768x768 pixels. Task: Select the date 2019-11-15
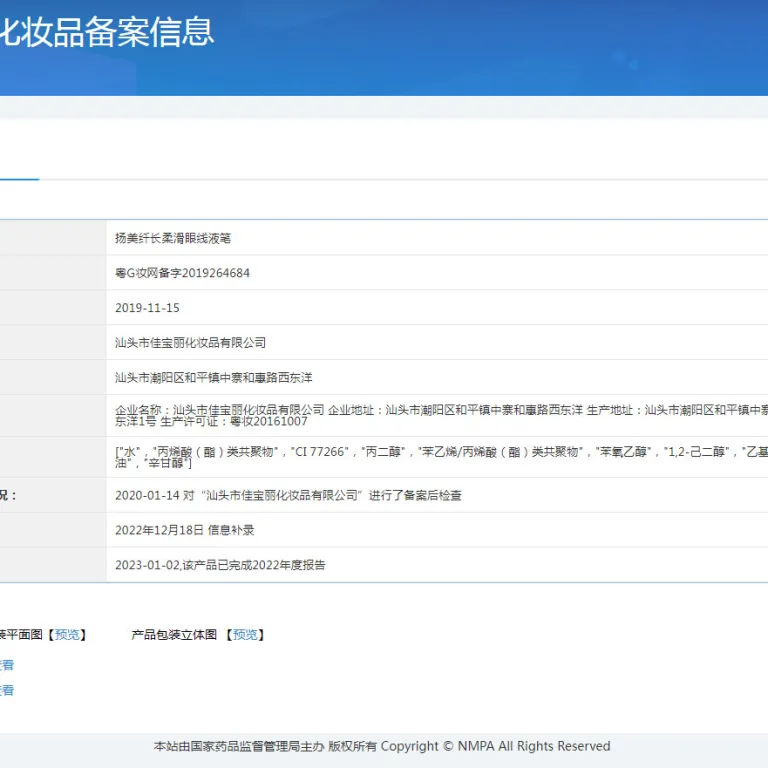coord(147,308)
